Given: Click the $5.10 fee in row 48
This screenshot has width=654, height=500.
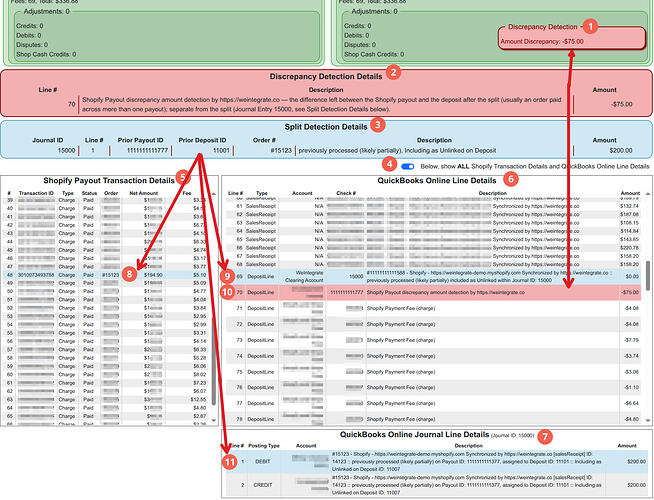Looking at the screenshot, I should click(x=199, y=275).
